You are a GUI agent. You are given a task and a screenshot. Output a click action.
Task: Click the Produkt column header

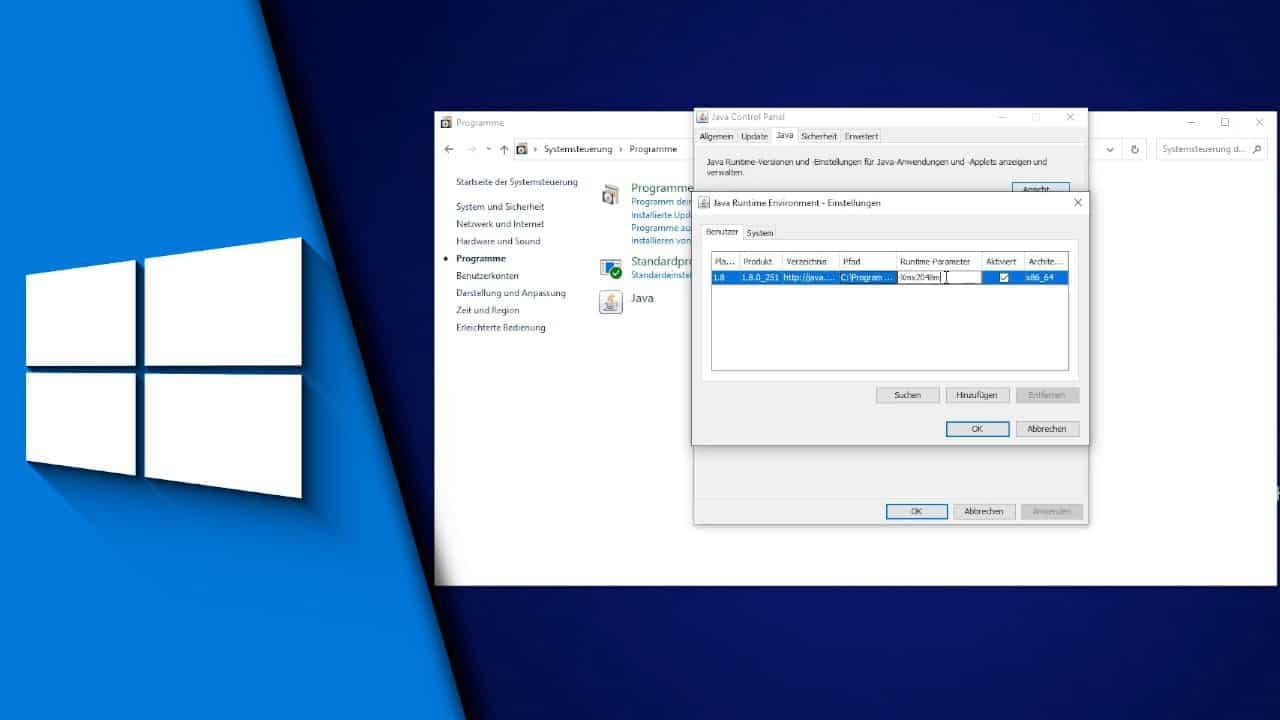click(x=759, y=261)
